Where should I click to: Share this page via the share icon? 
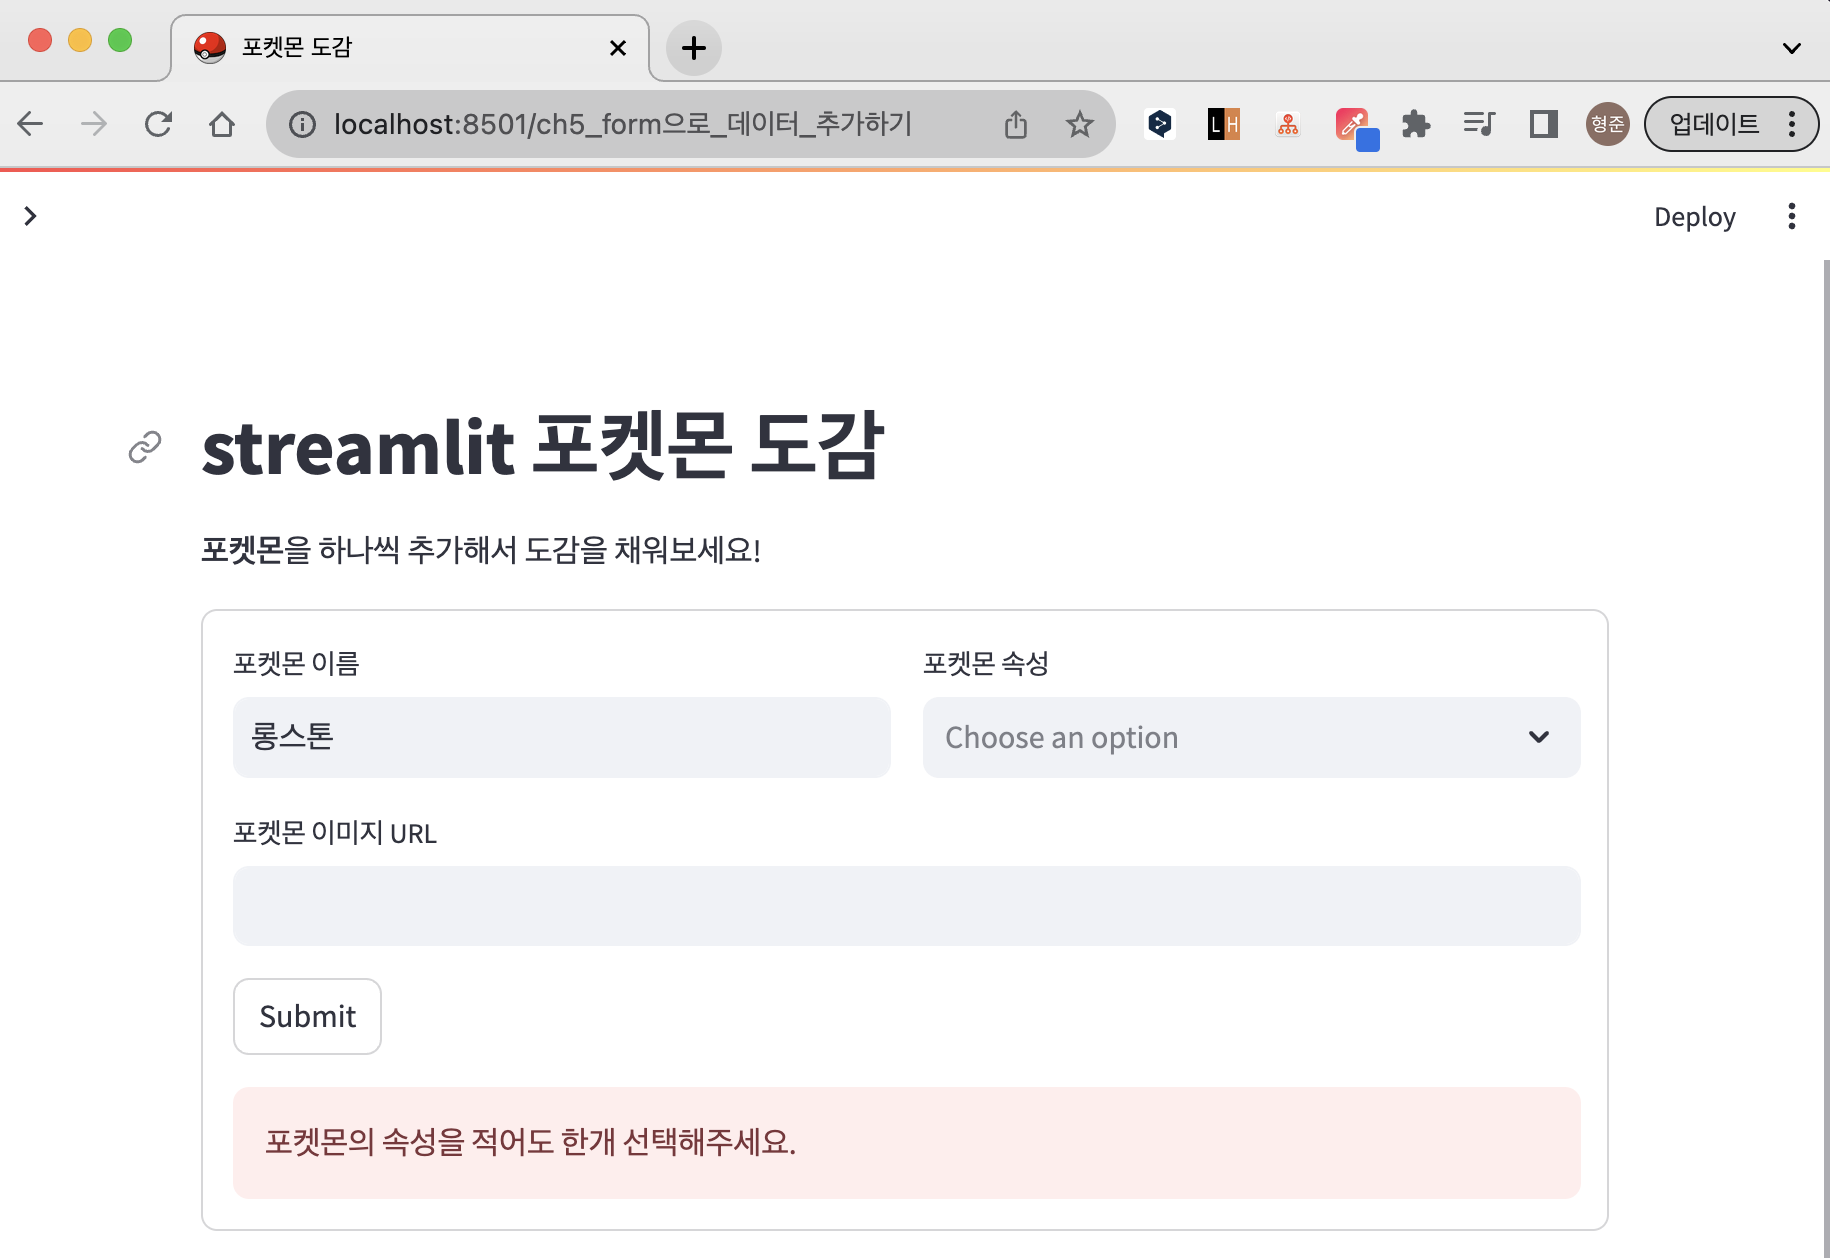coord(1016,124)
